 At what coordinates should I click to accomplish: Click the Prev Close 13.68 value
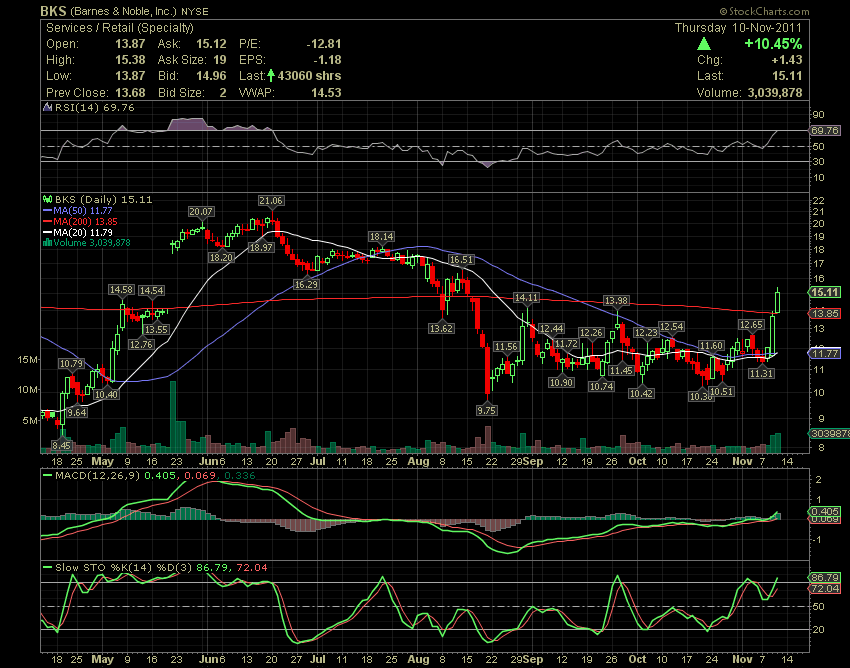click(x=130, y=93)
